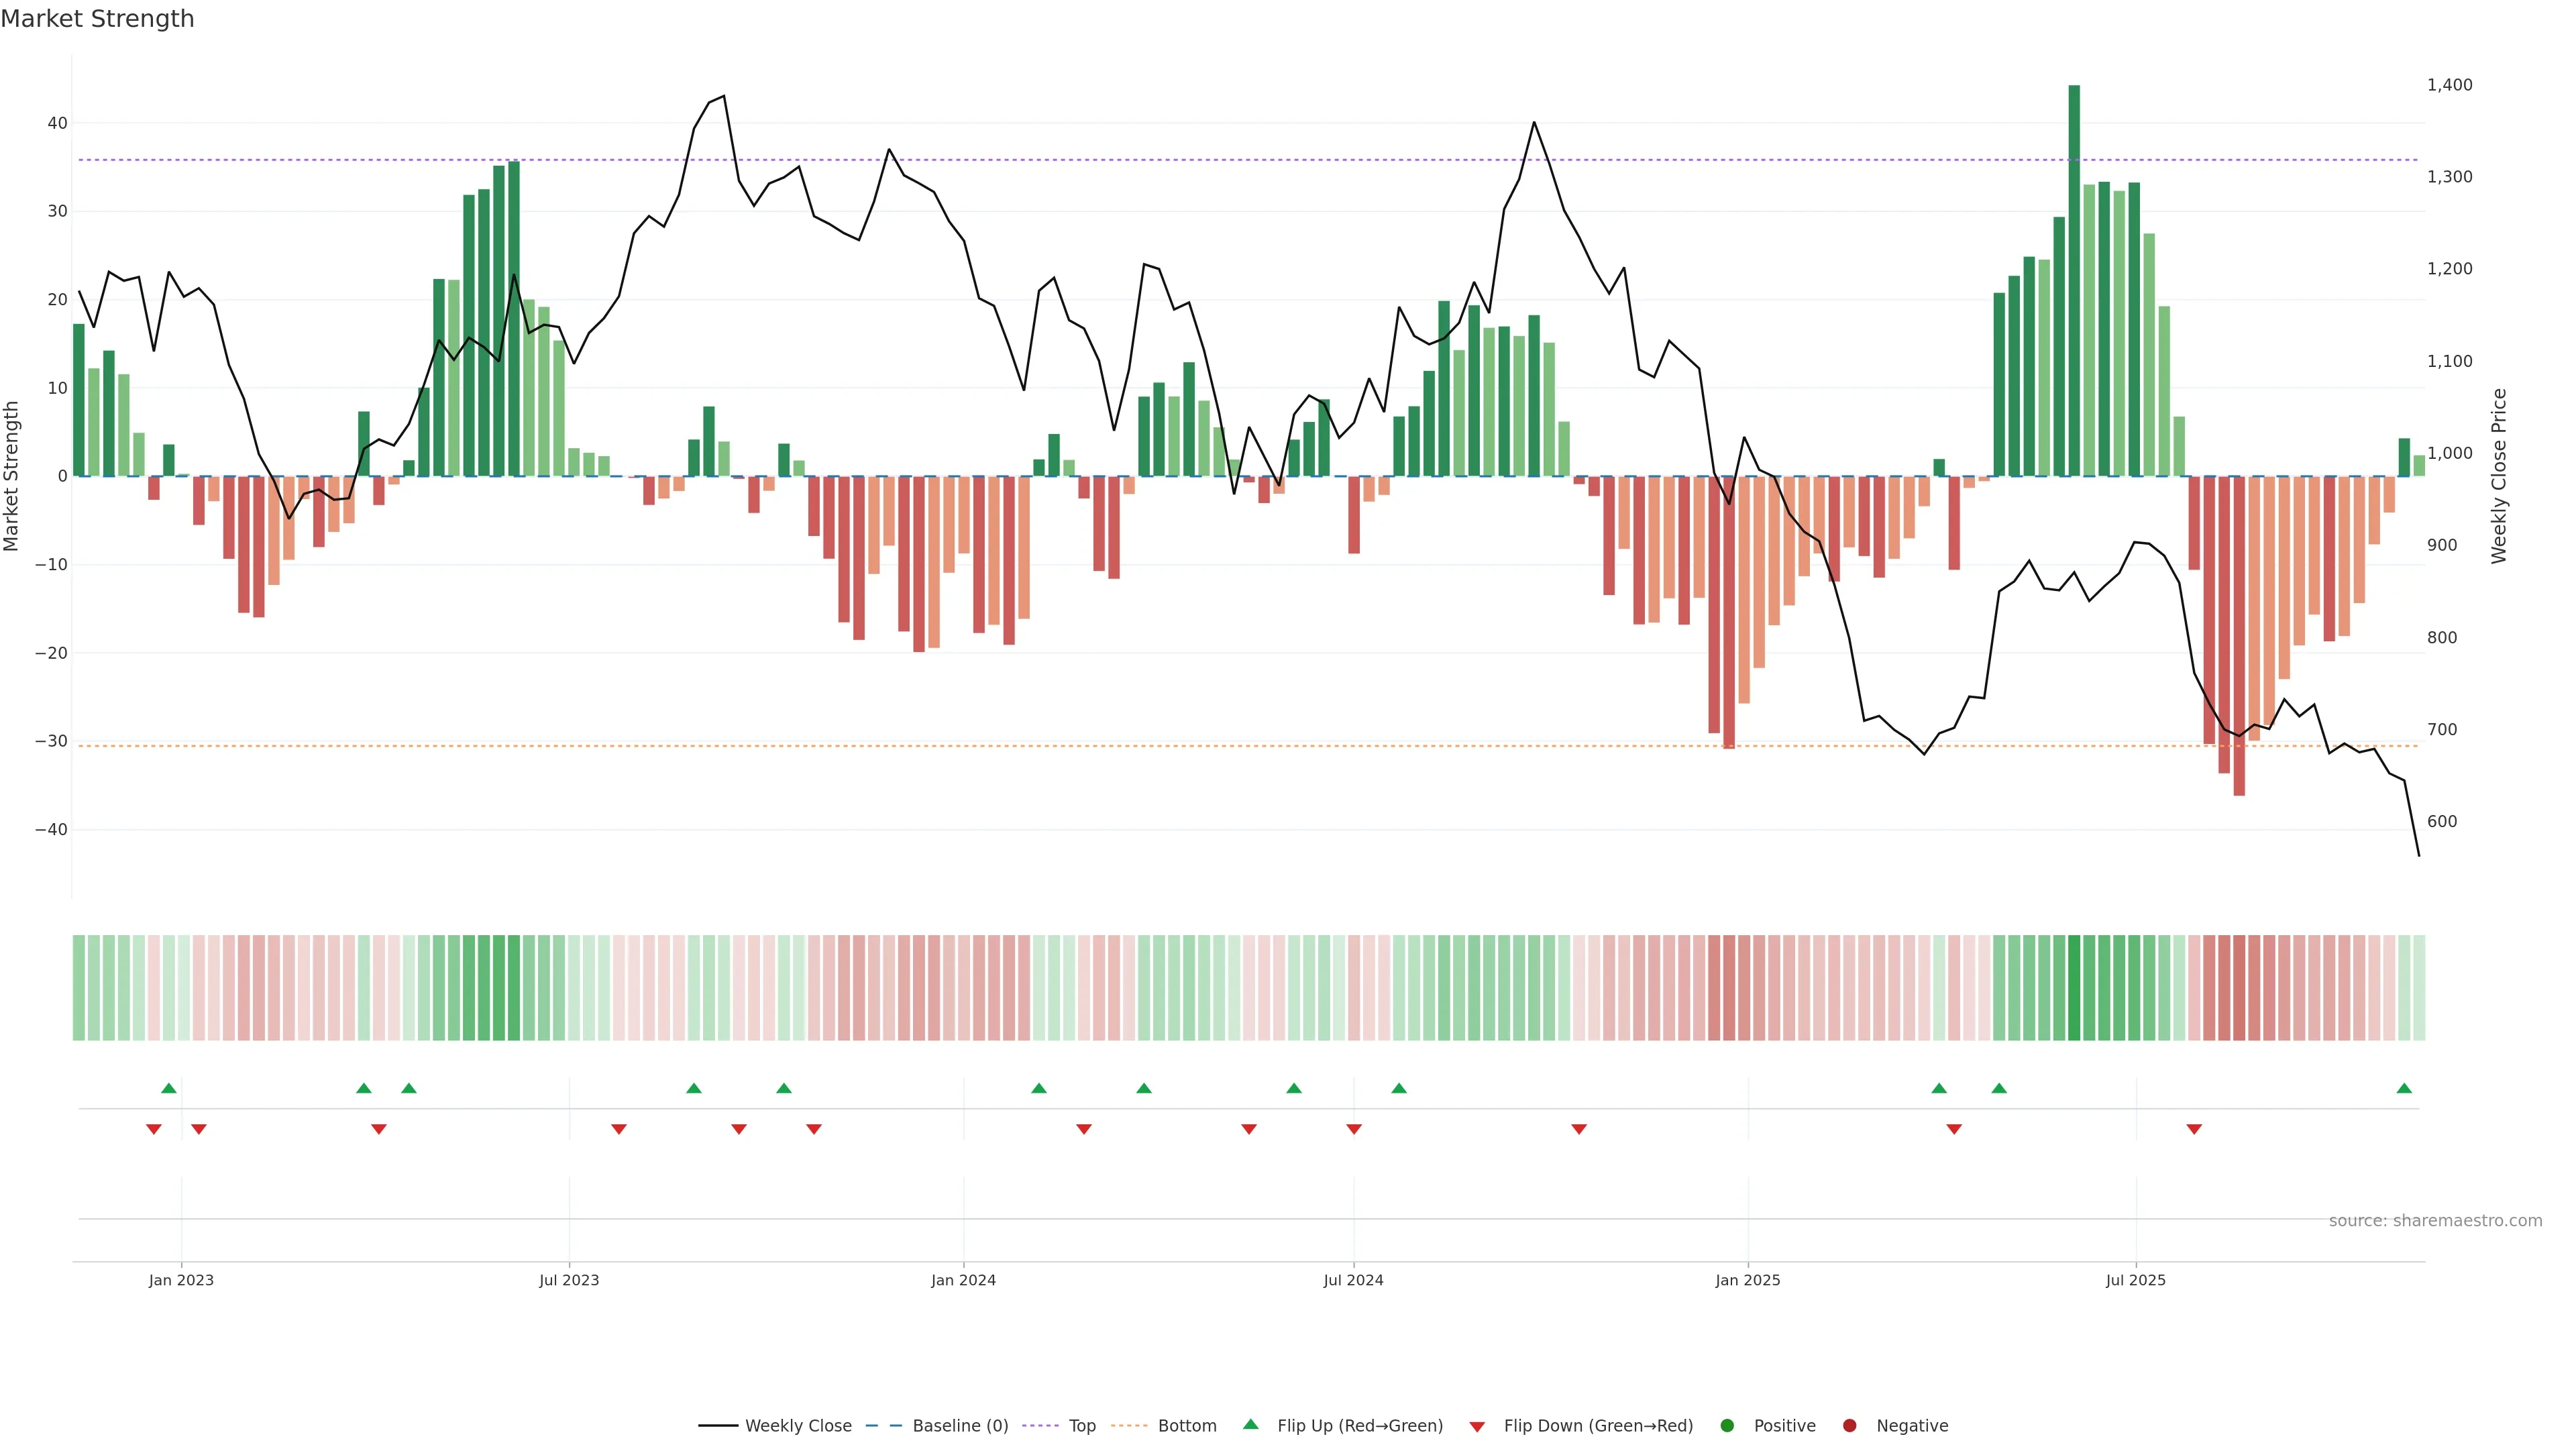Click the tallest green market strength bar
Image resolution: width=2576 pixels, height=1449 pixels.
point(2074,280)
